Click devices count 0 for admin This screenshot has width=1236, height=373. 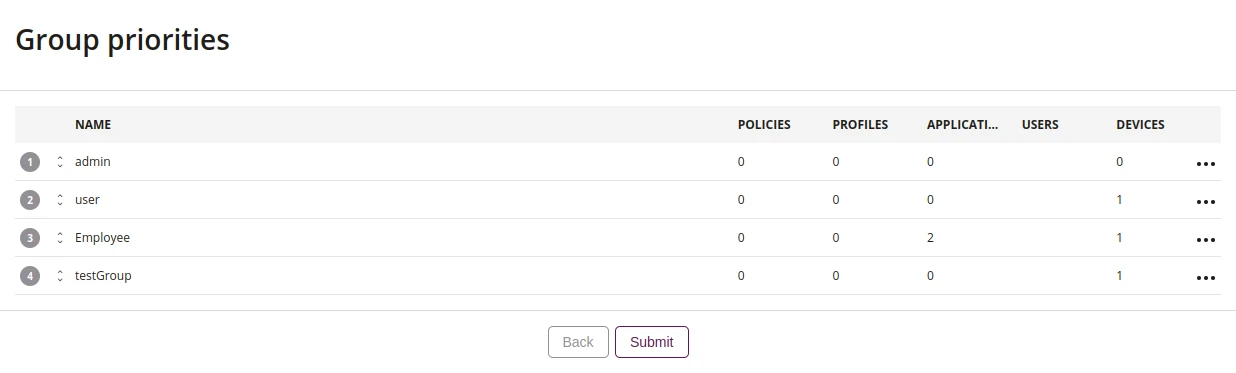tap(1120, 161)
